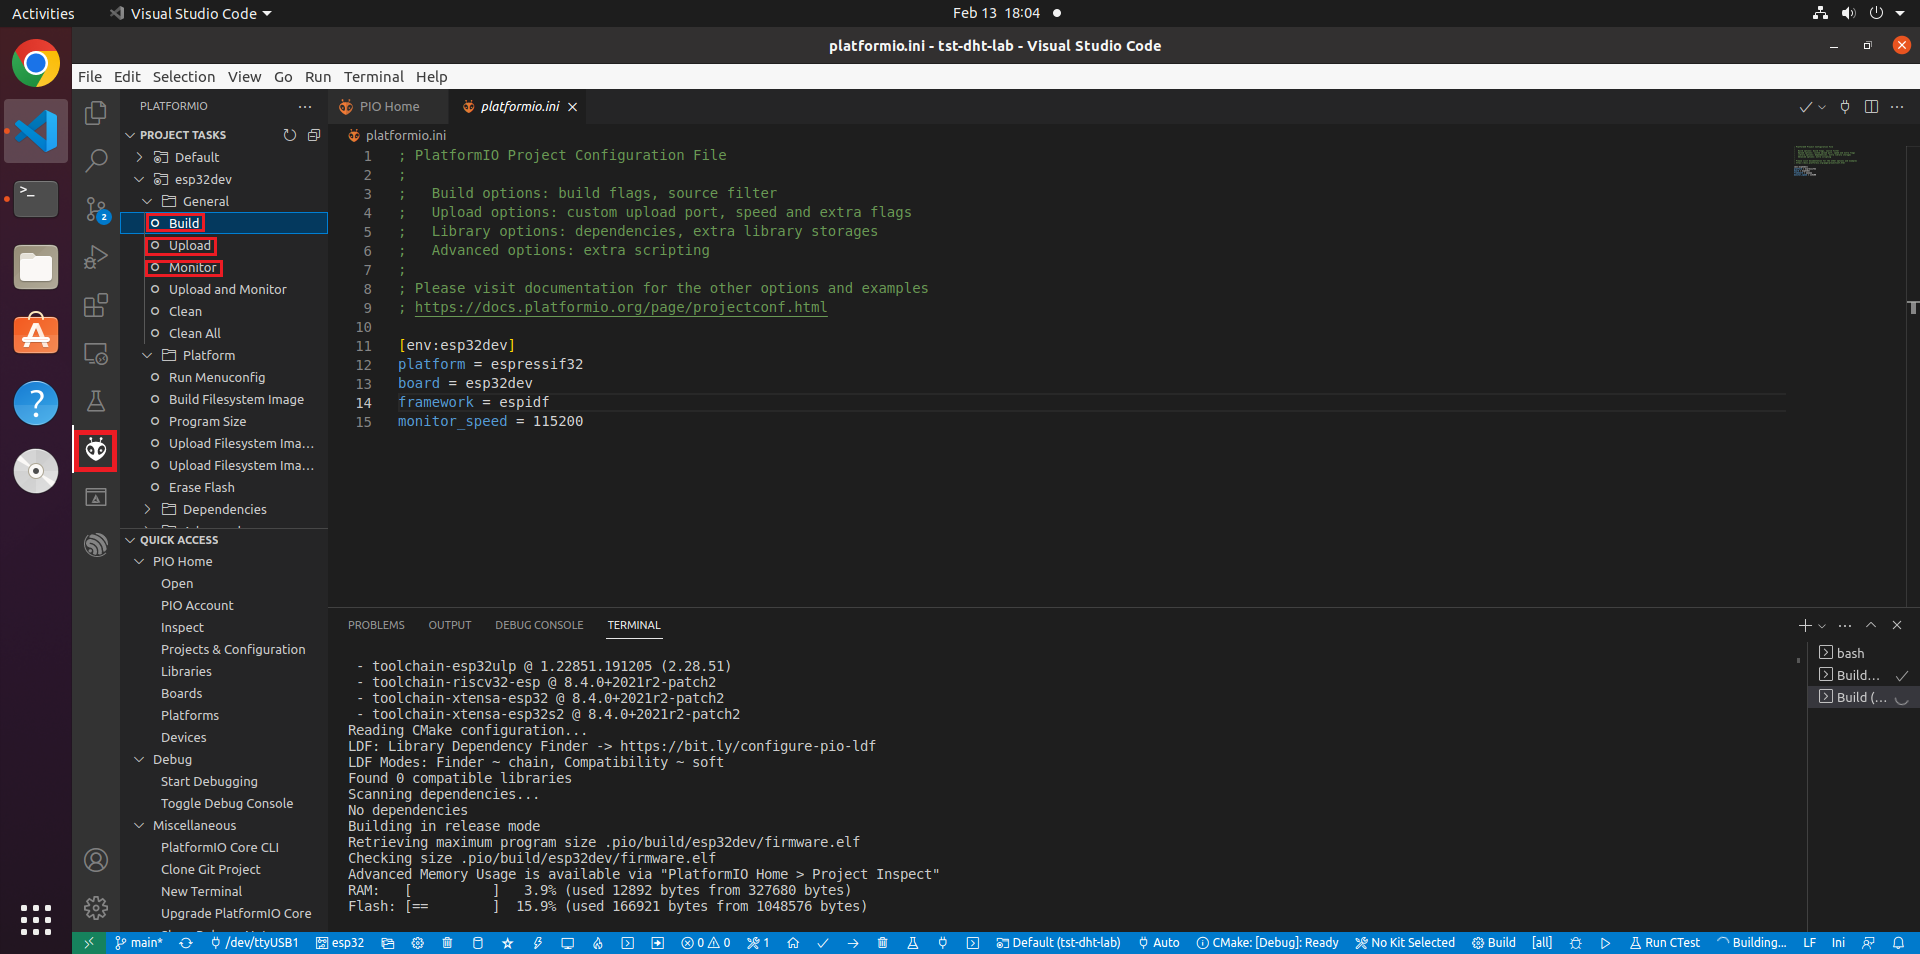Open new terminal with plus icon
The height and width of the screenshot is (954, 1920).
(x=1804, y=625)
